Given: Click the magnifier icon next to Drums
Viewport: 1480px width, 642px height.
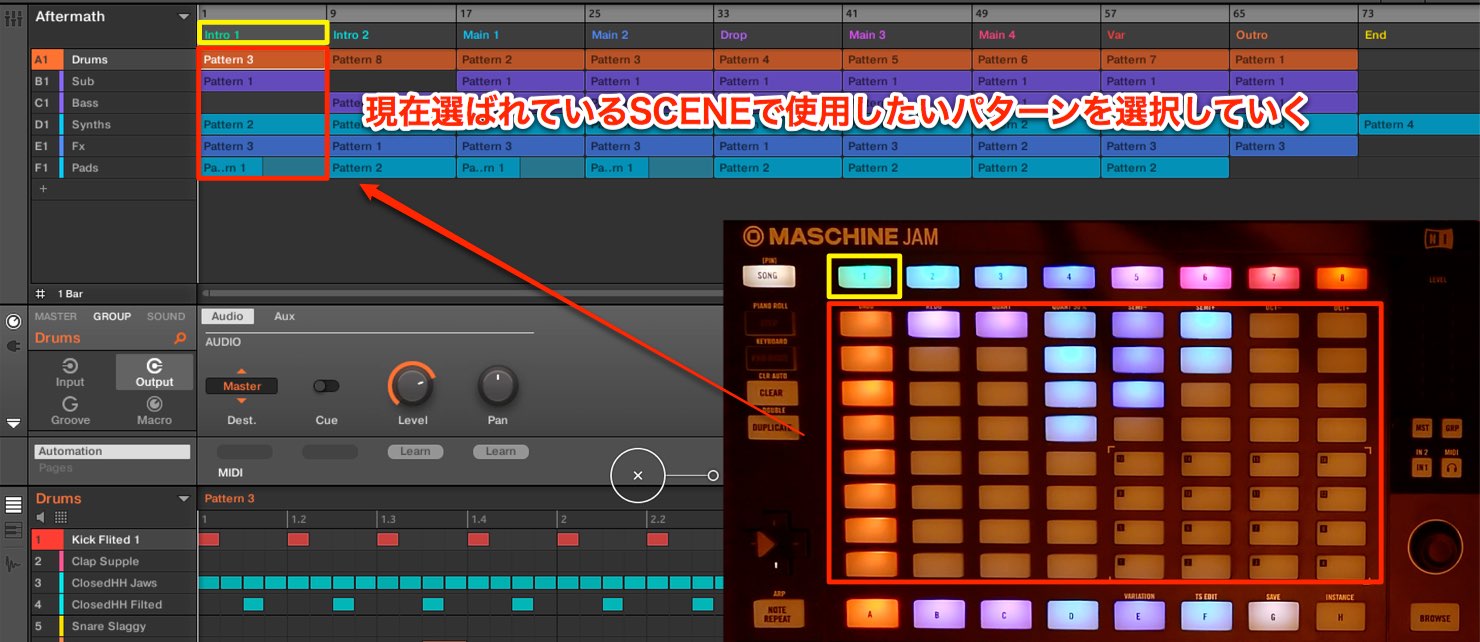Looking at the screenshot, I should click(x=180, y=338).
